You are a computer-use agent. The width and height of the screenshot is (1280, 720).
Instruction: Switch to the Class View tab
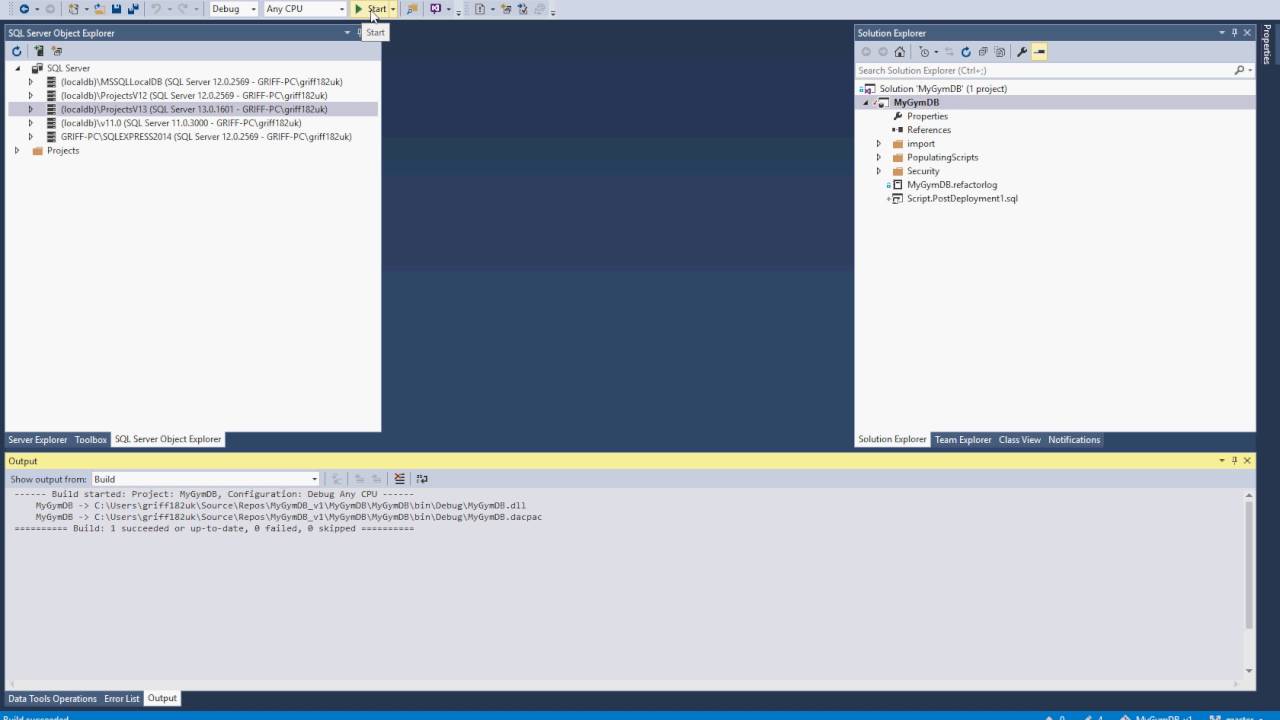[1020, 440]
